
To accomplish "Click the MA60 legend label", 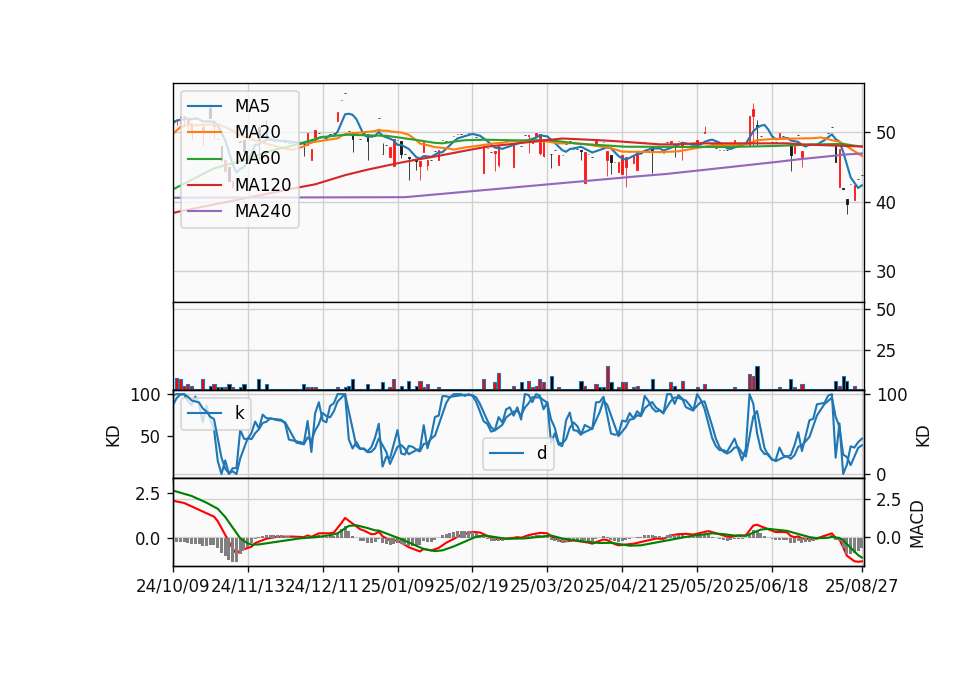I will click(x=257, y=158).
